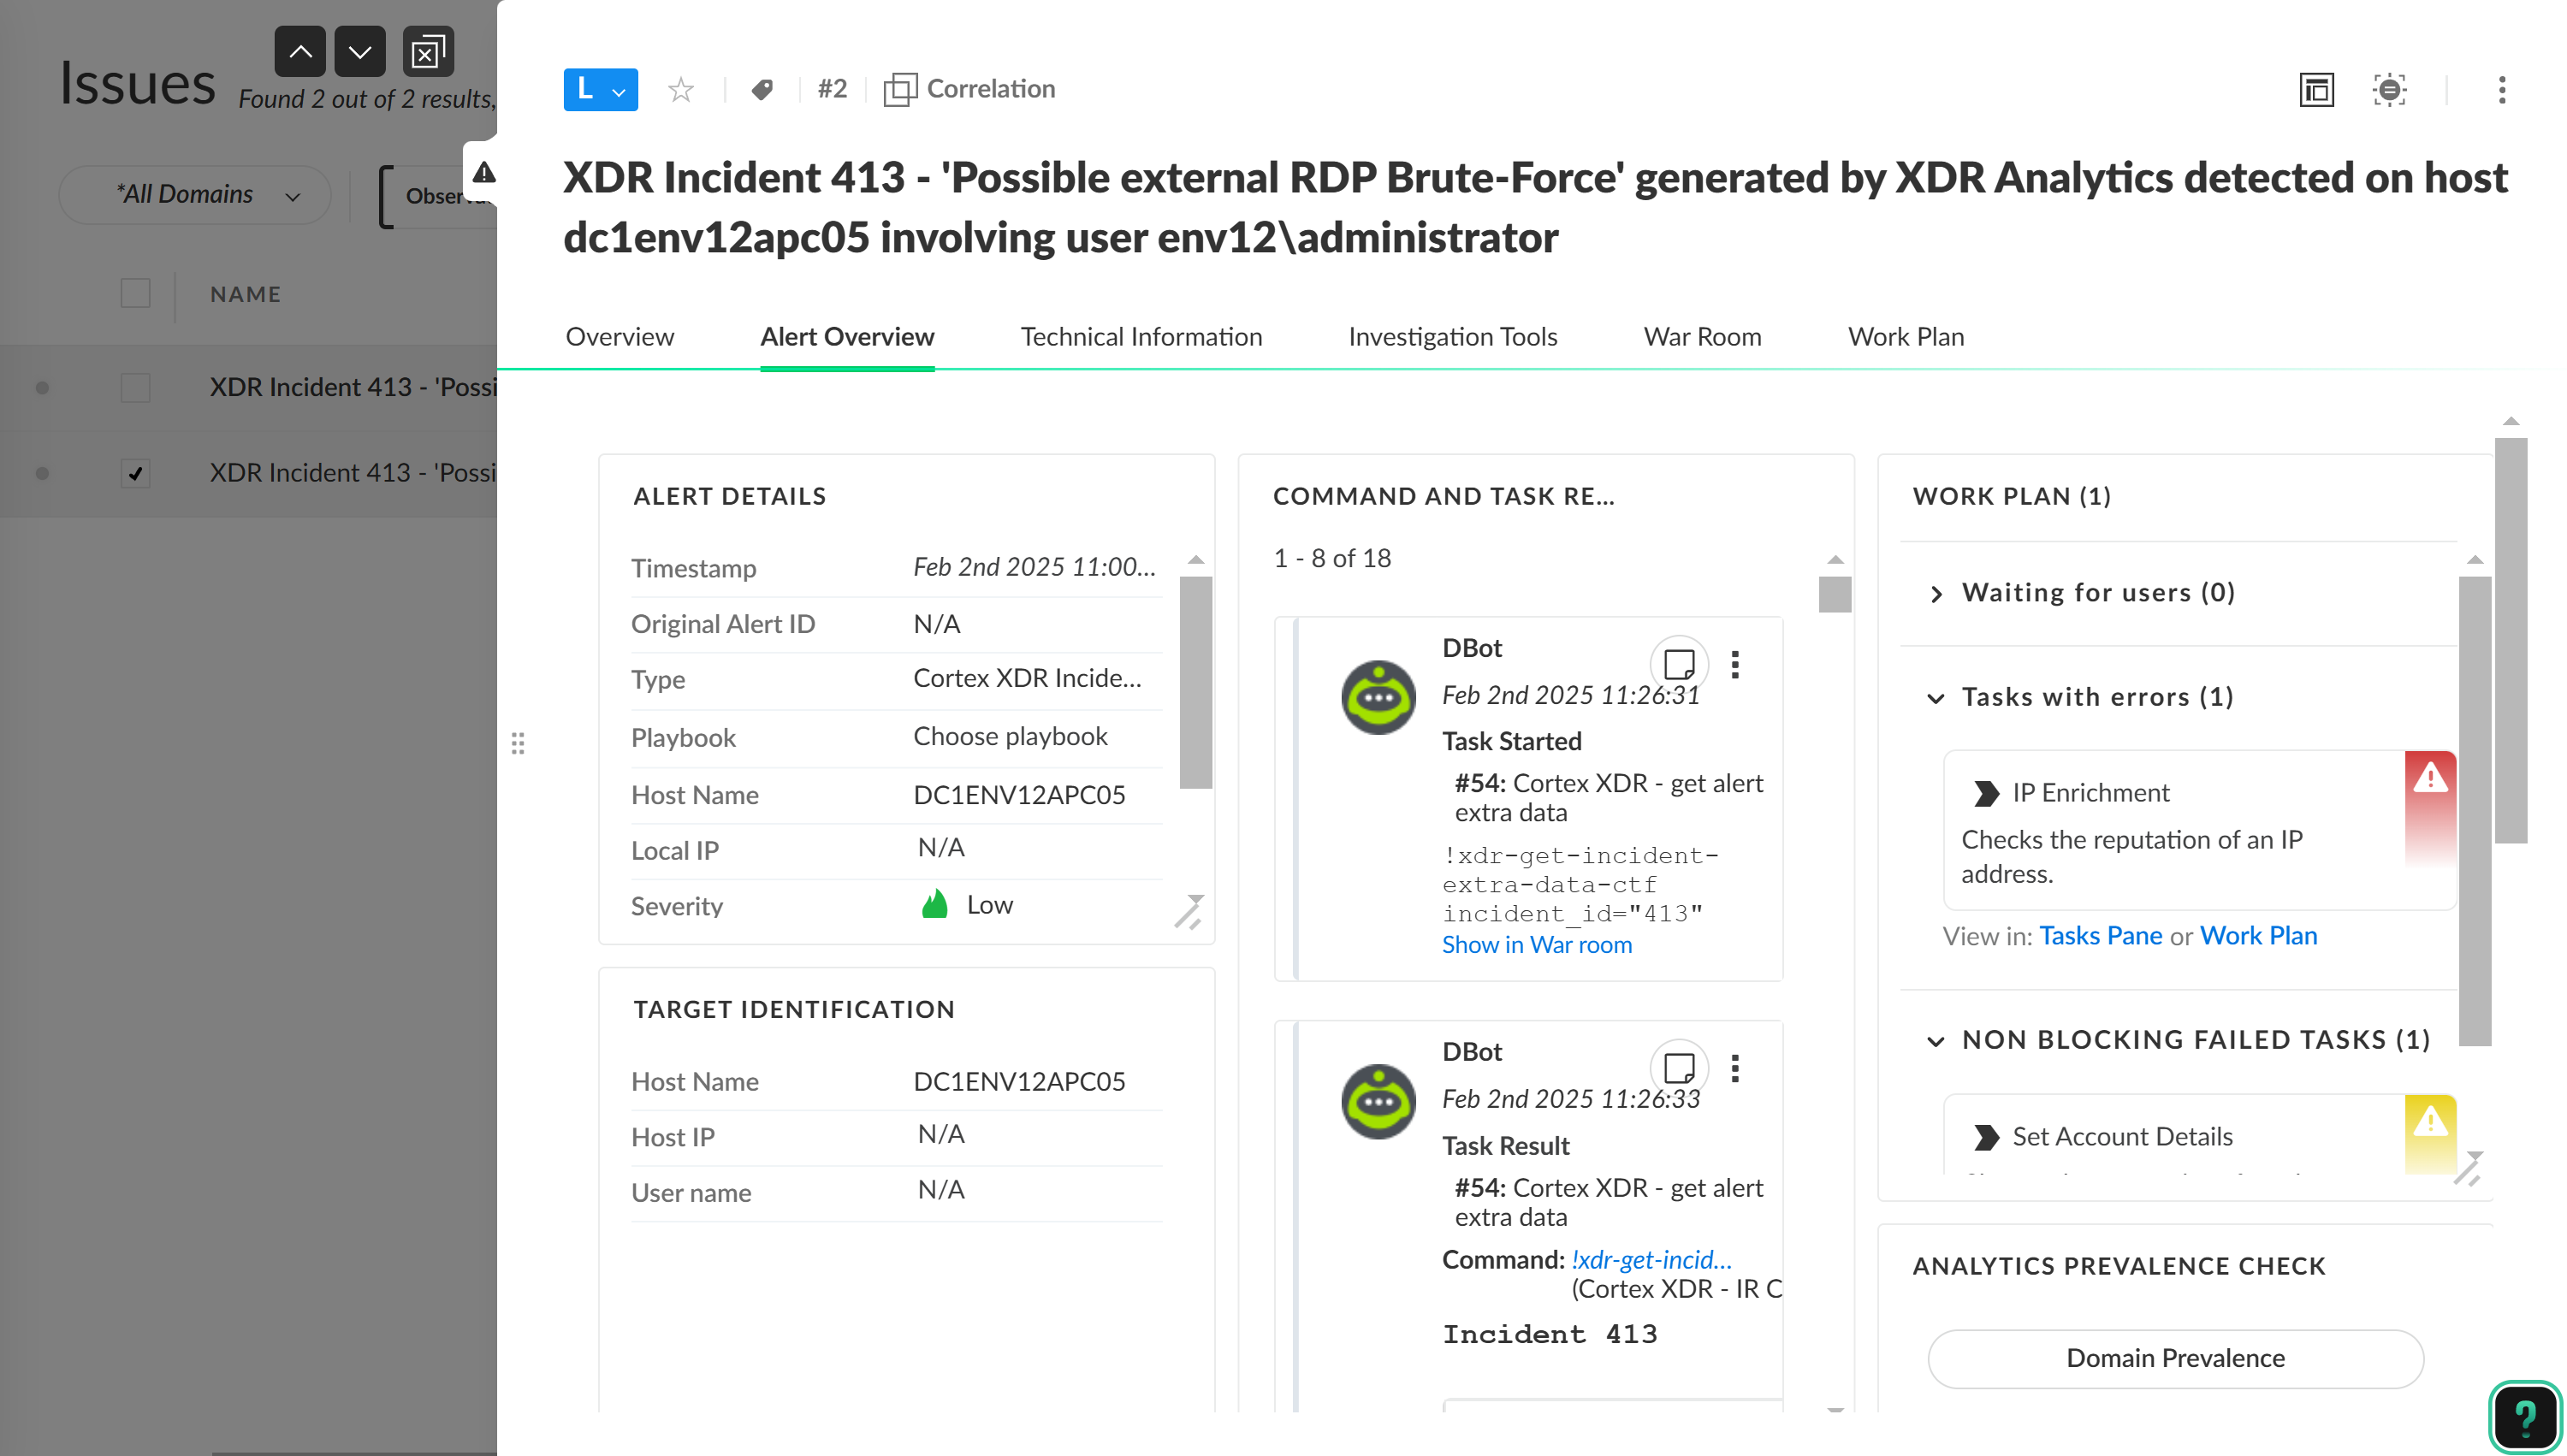2567x1456 pixels.
Task: Click the Work Plan section scrollbar thumb
Action: click(x=2475, y=810)
